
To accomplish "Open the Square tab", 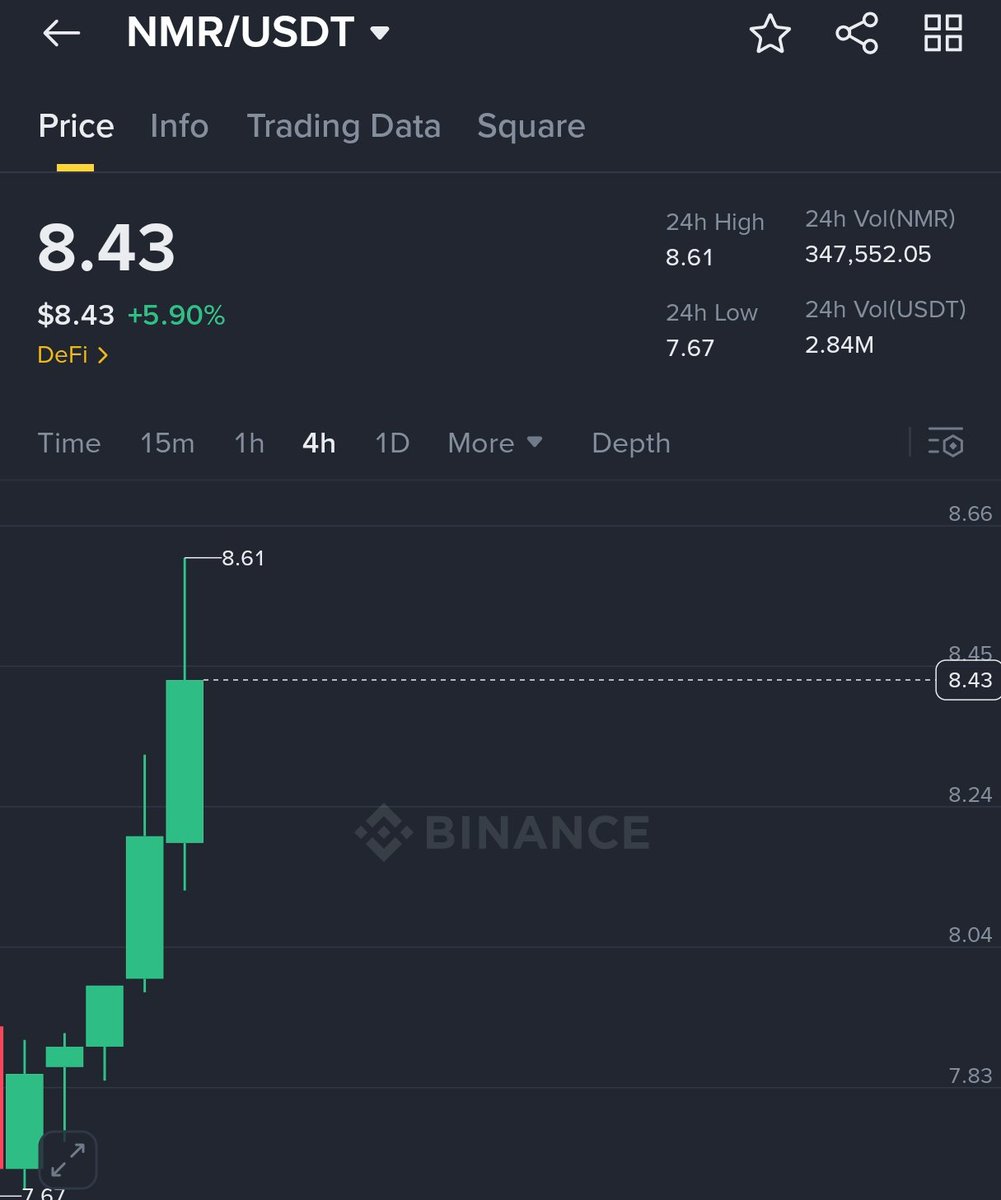I will [x=531, y=126].
